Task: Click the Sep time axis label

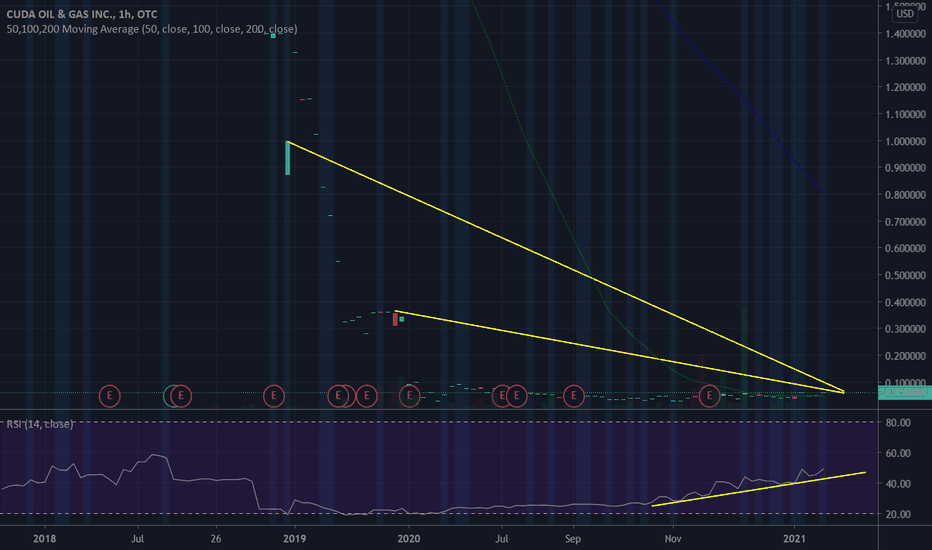Action: tap(573, 539)
